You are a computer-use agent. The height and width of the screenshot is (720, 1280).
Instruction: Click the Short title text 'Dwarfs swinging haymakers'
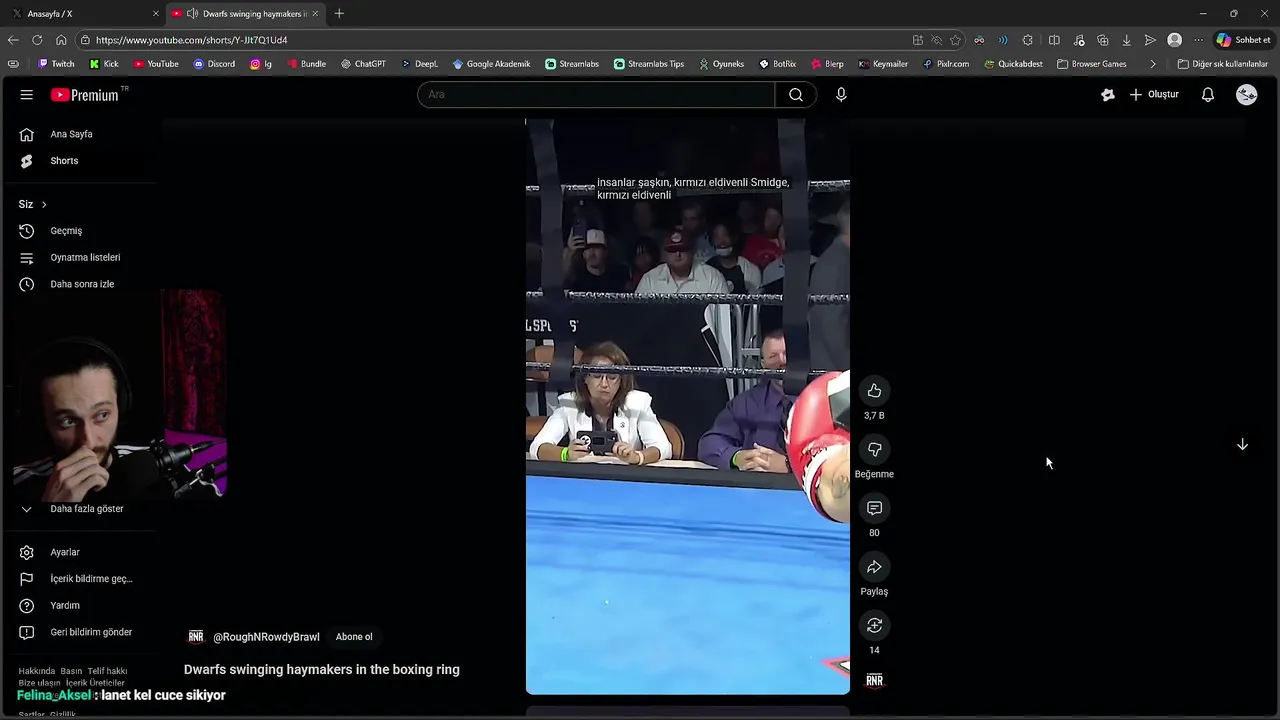pos(322,670)
